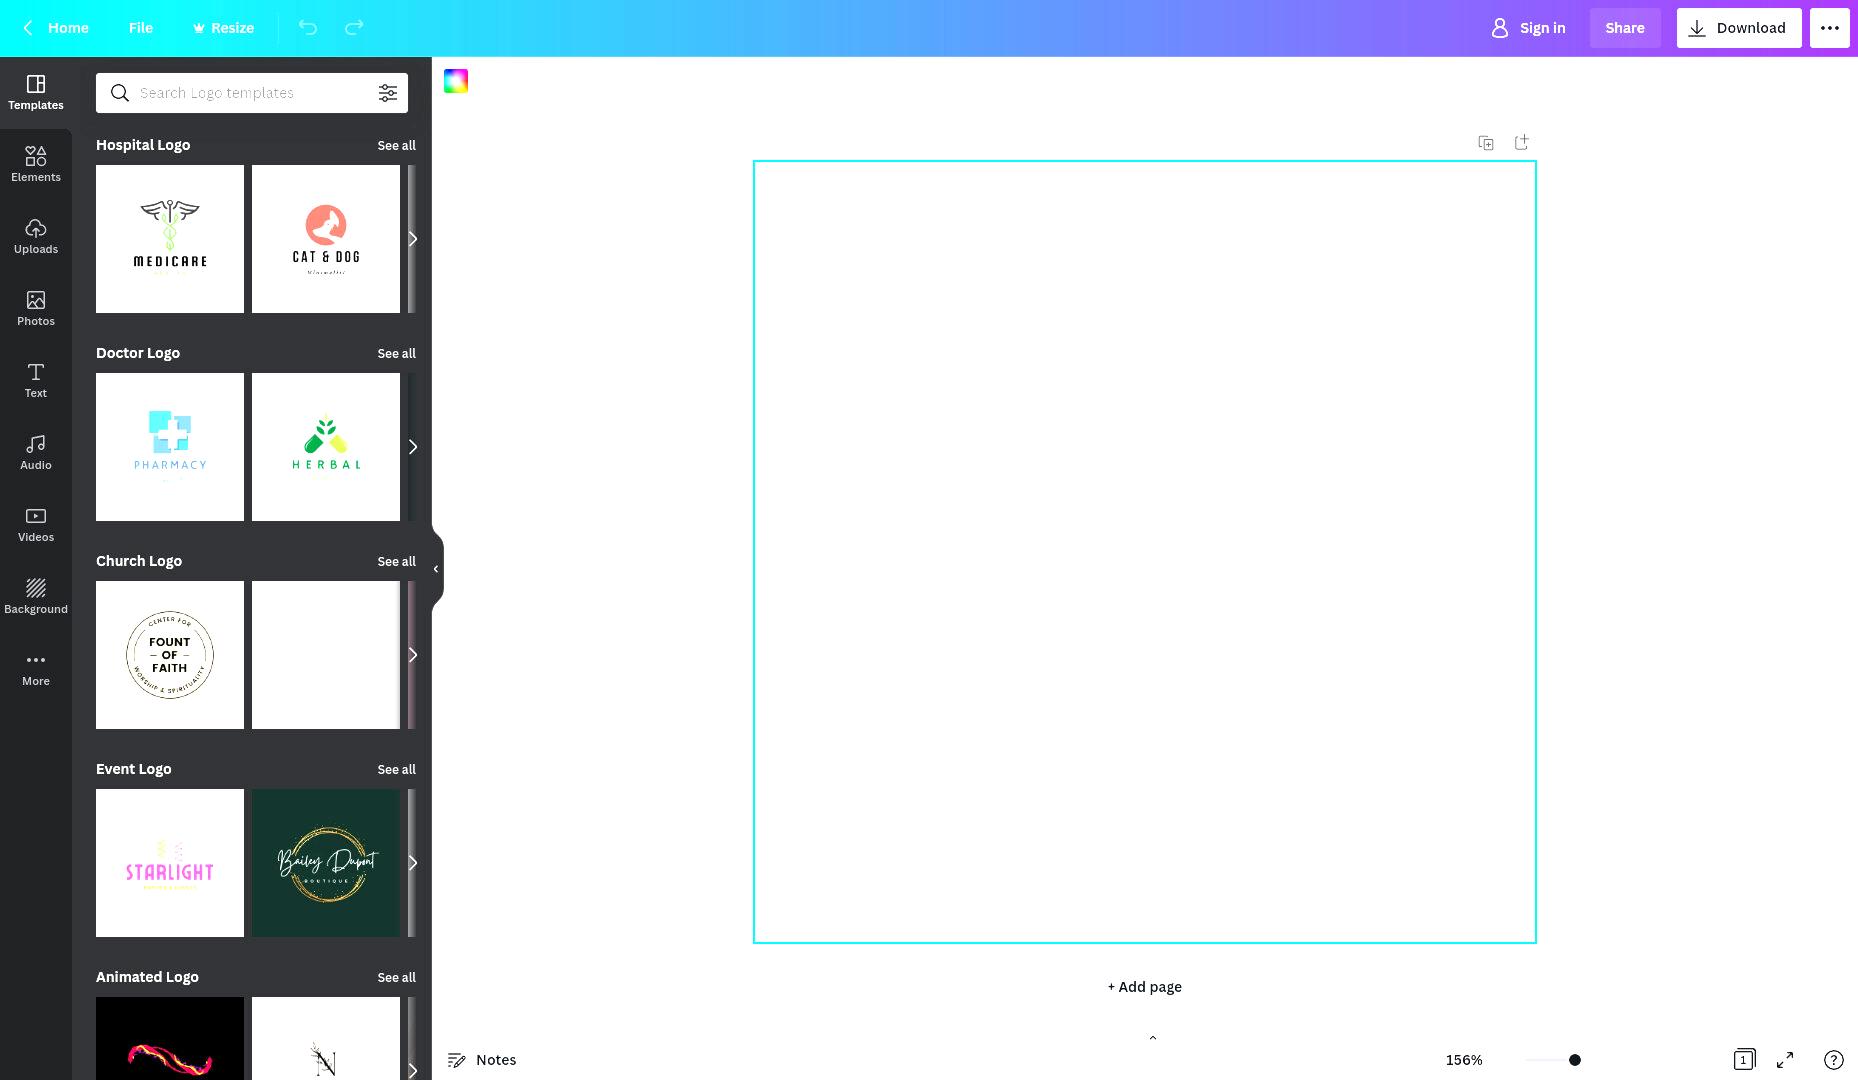Open the More apps panel
The height and width of the screenshot is (1080, 1858).
[36, 668]
